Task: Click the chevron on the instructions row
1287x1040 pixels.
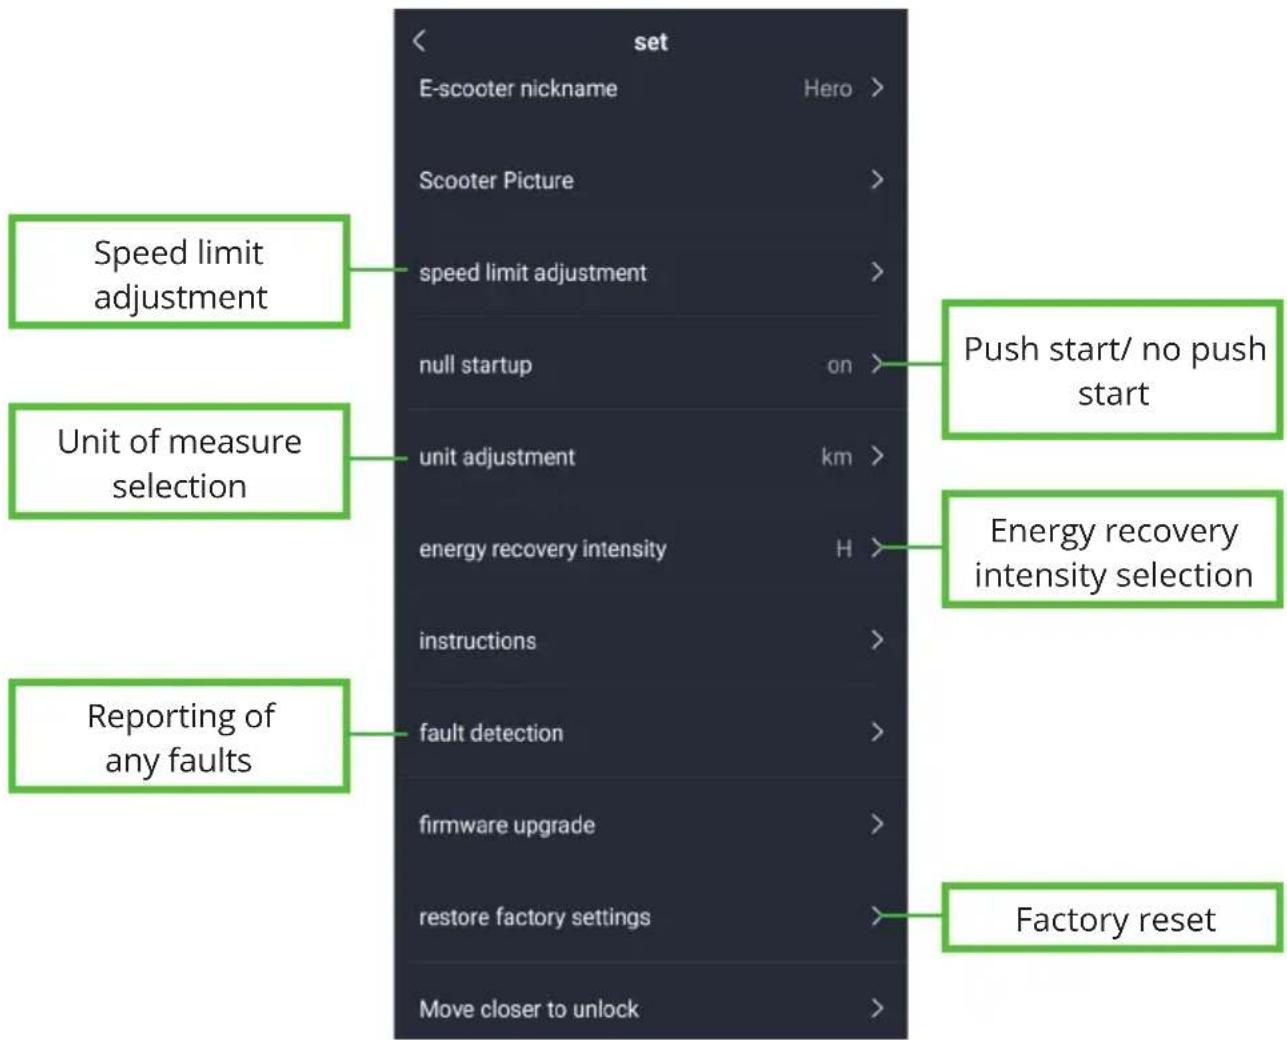Action: pyautogui.click(x=877, y=640)
